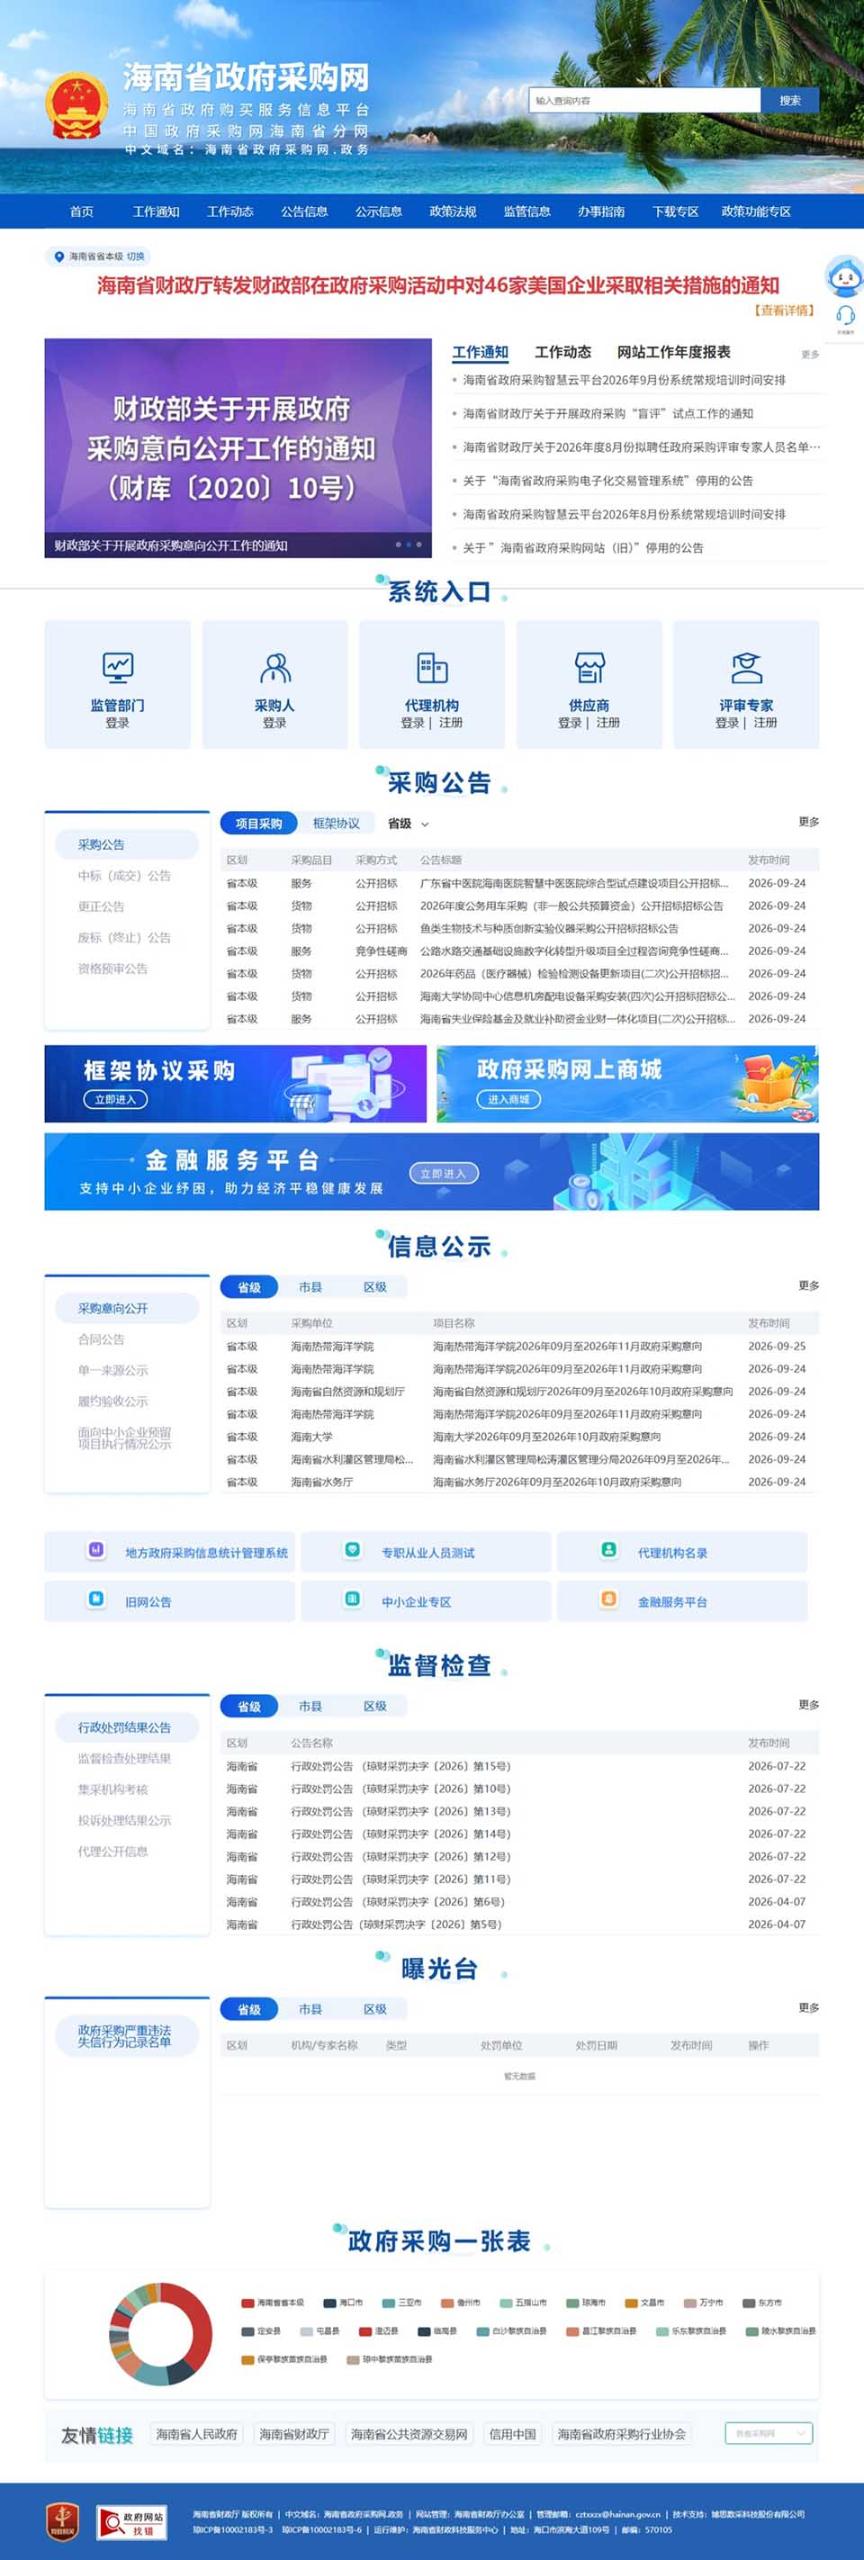Click the 财政部 notice carousel image
Screen dimensions: 864x2560
(x=238, y=447)
